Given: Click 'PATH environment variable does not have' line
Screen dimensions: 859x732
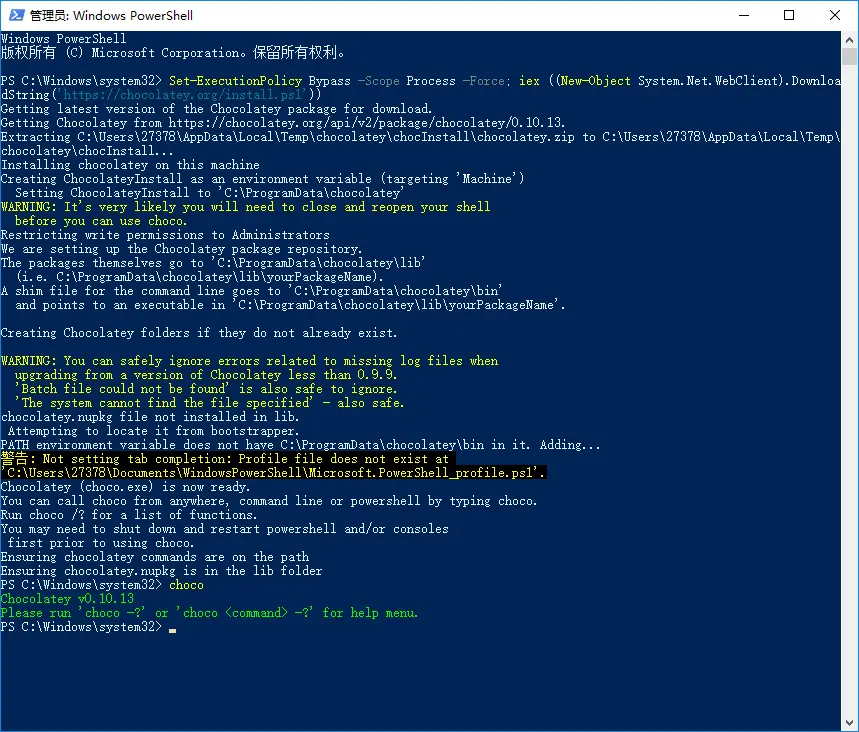Looking at the screenshot, I should coord(300,445).
